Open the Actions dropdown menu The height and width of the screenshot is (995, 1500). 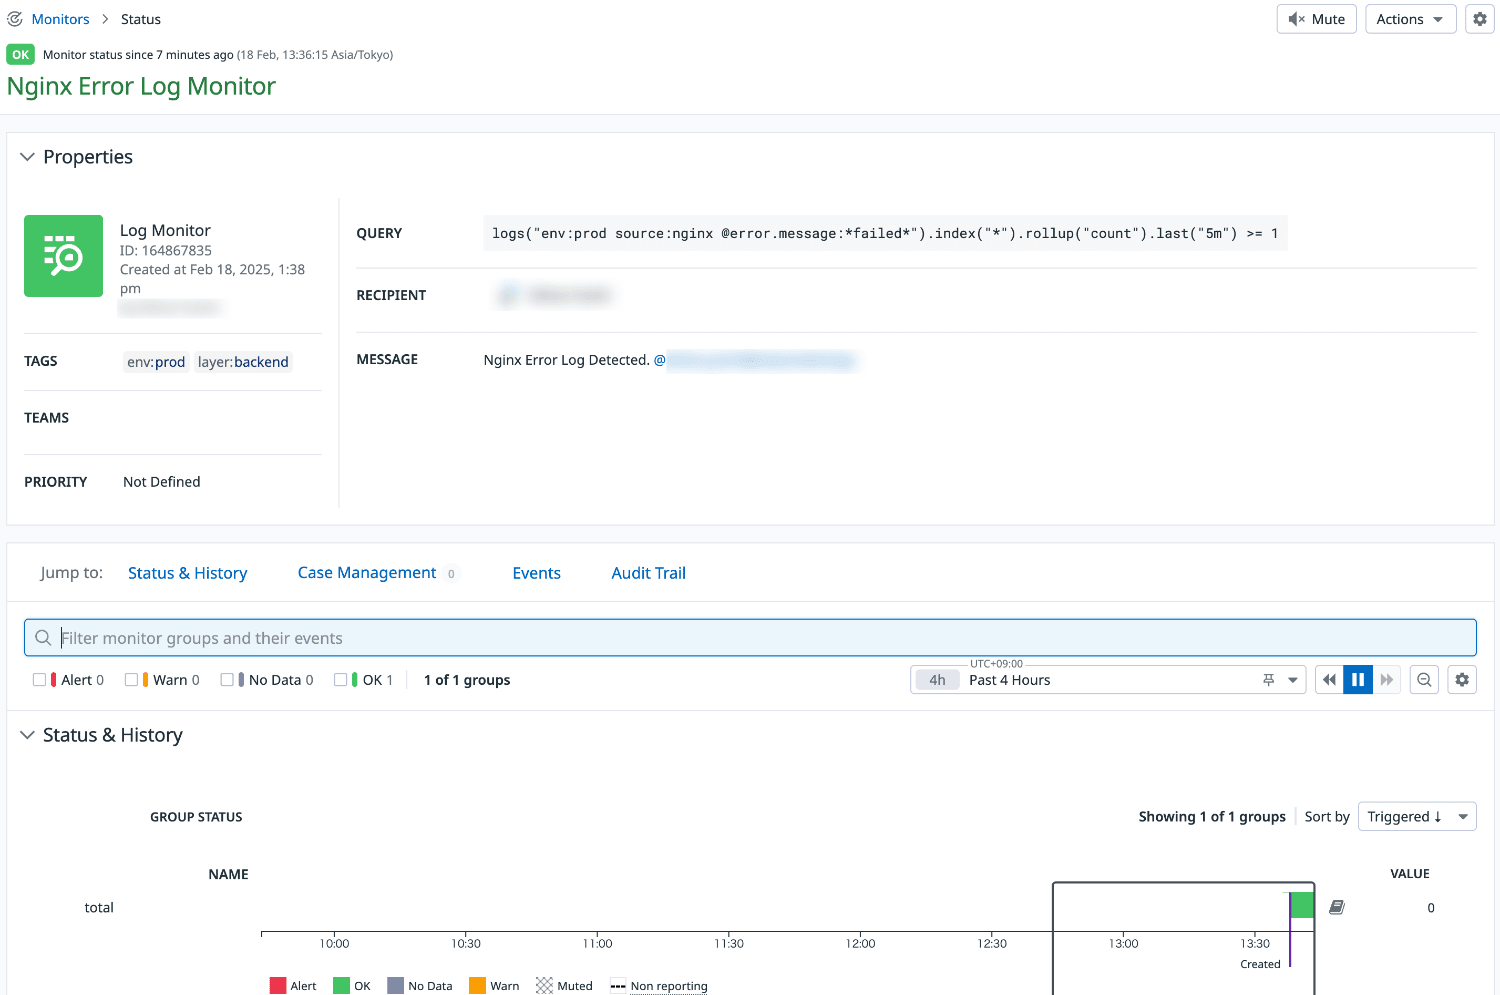[1410, 19]
